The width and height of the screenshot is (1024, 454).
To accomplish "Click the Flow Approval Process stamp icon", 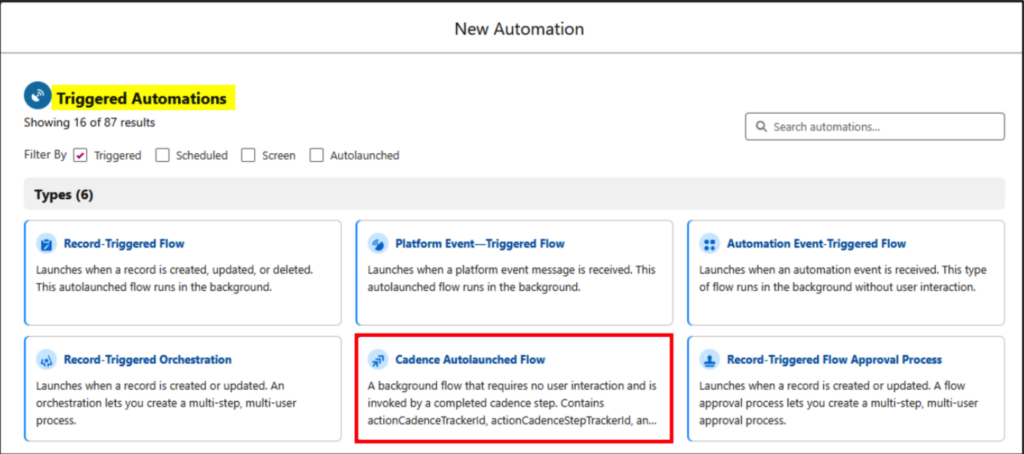I will 709,360.
